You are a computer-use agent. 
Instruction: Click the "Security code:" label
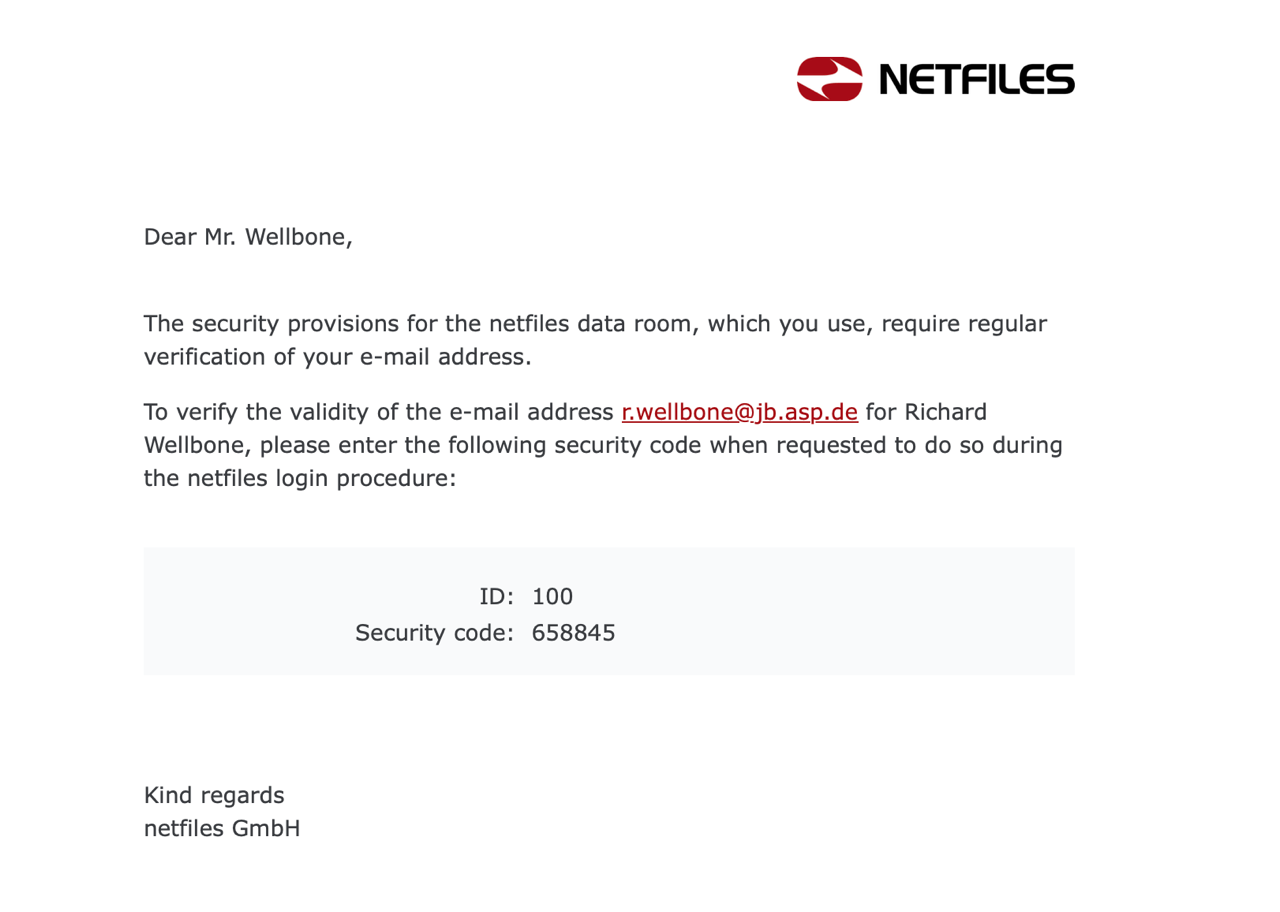434,633
